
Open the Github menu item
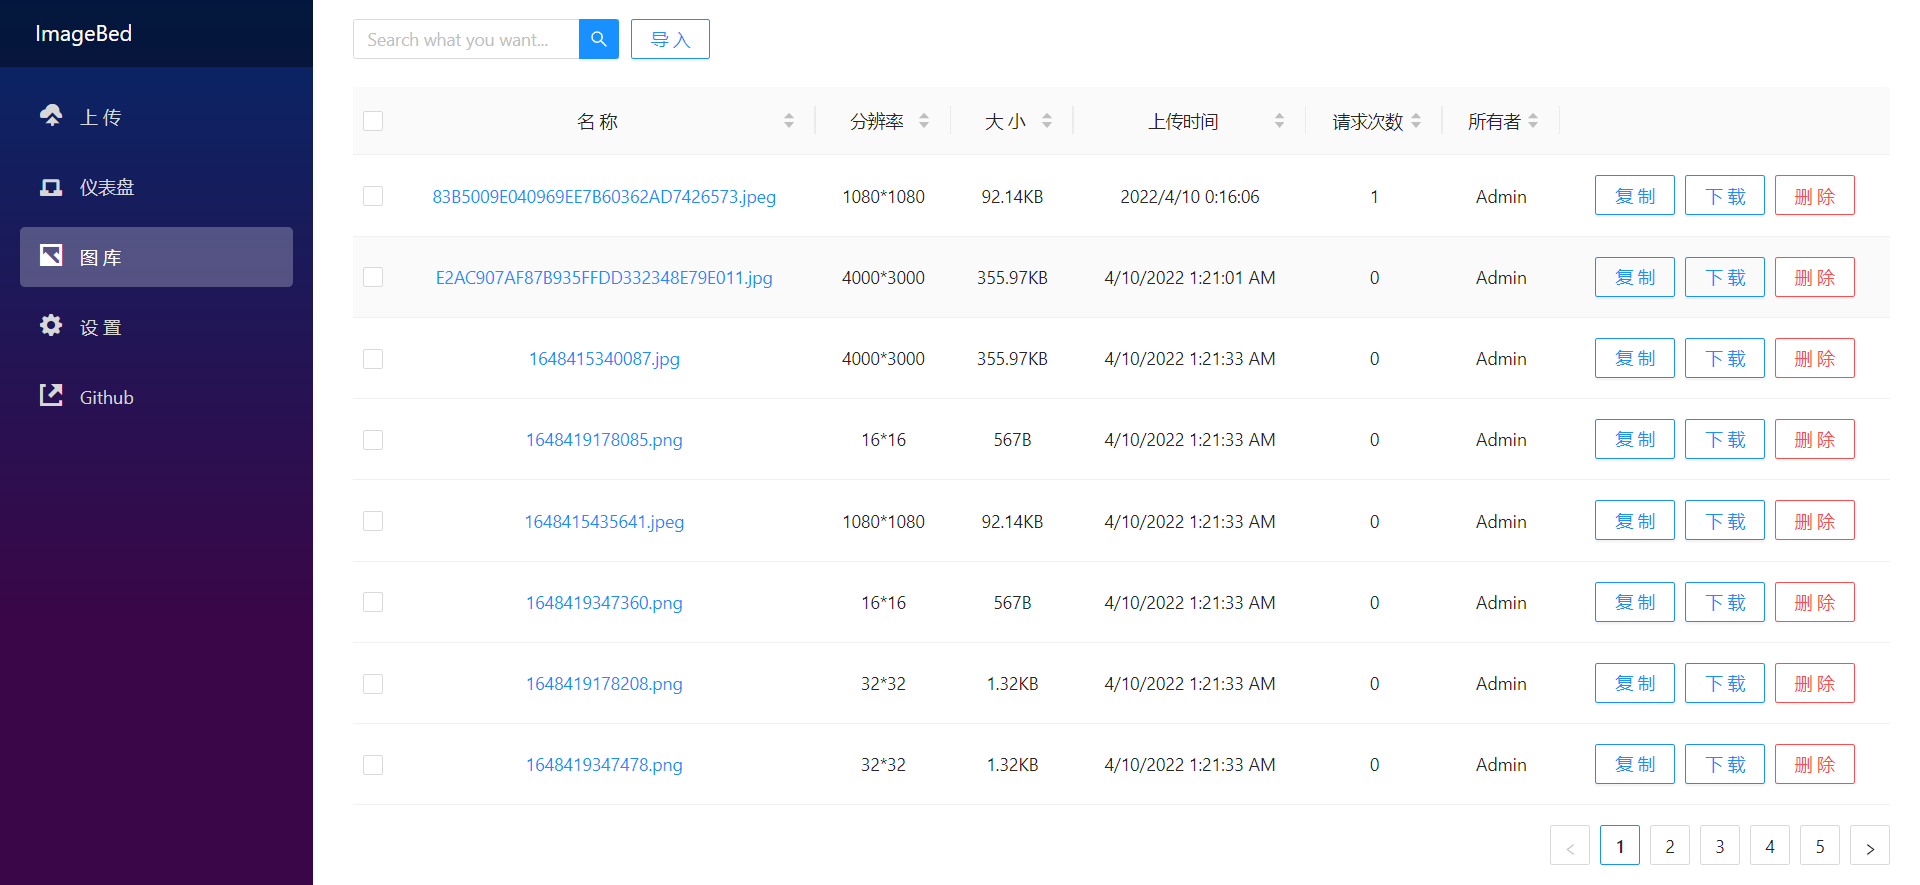156,397
